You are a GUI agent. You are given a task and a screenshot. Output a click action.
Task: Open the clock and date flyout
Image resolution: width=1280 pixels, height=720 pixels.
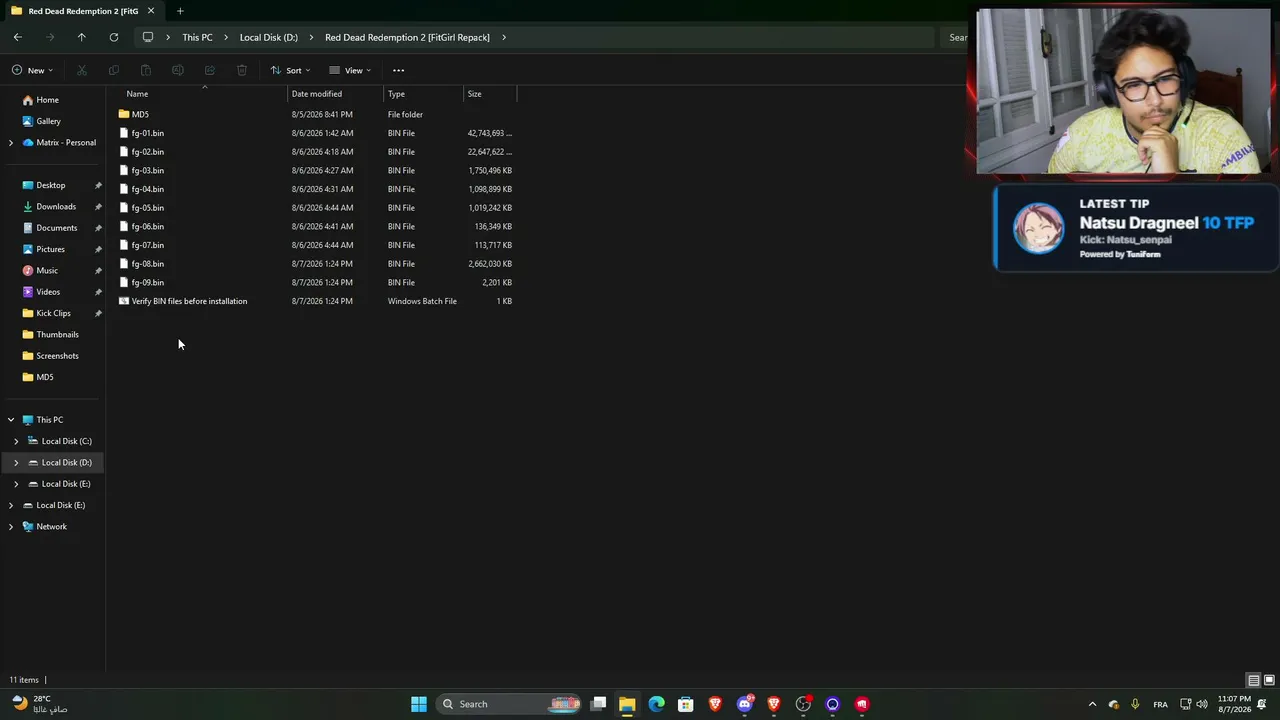pyautogui.click(x=1234, y=704)
